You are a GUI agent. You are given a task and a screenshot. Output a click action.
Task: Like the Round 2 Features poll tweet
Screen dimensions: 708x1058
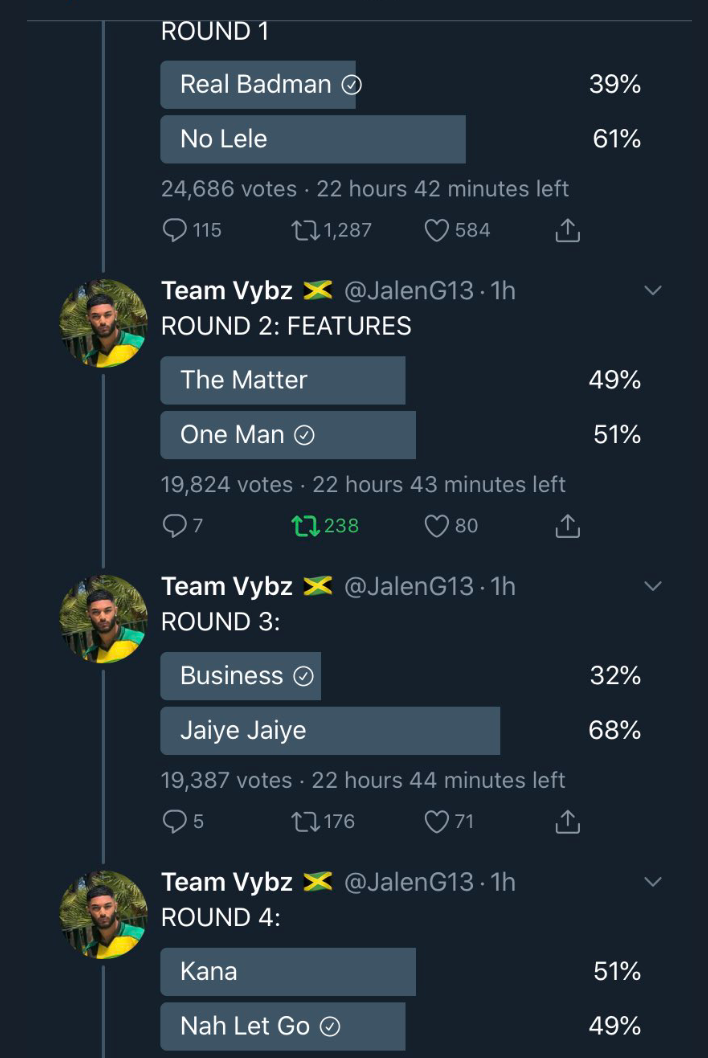click(436, 525)
